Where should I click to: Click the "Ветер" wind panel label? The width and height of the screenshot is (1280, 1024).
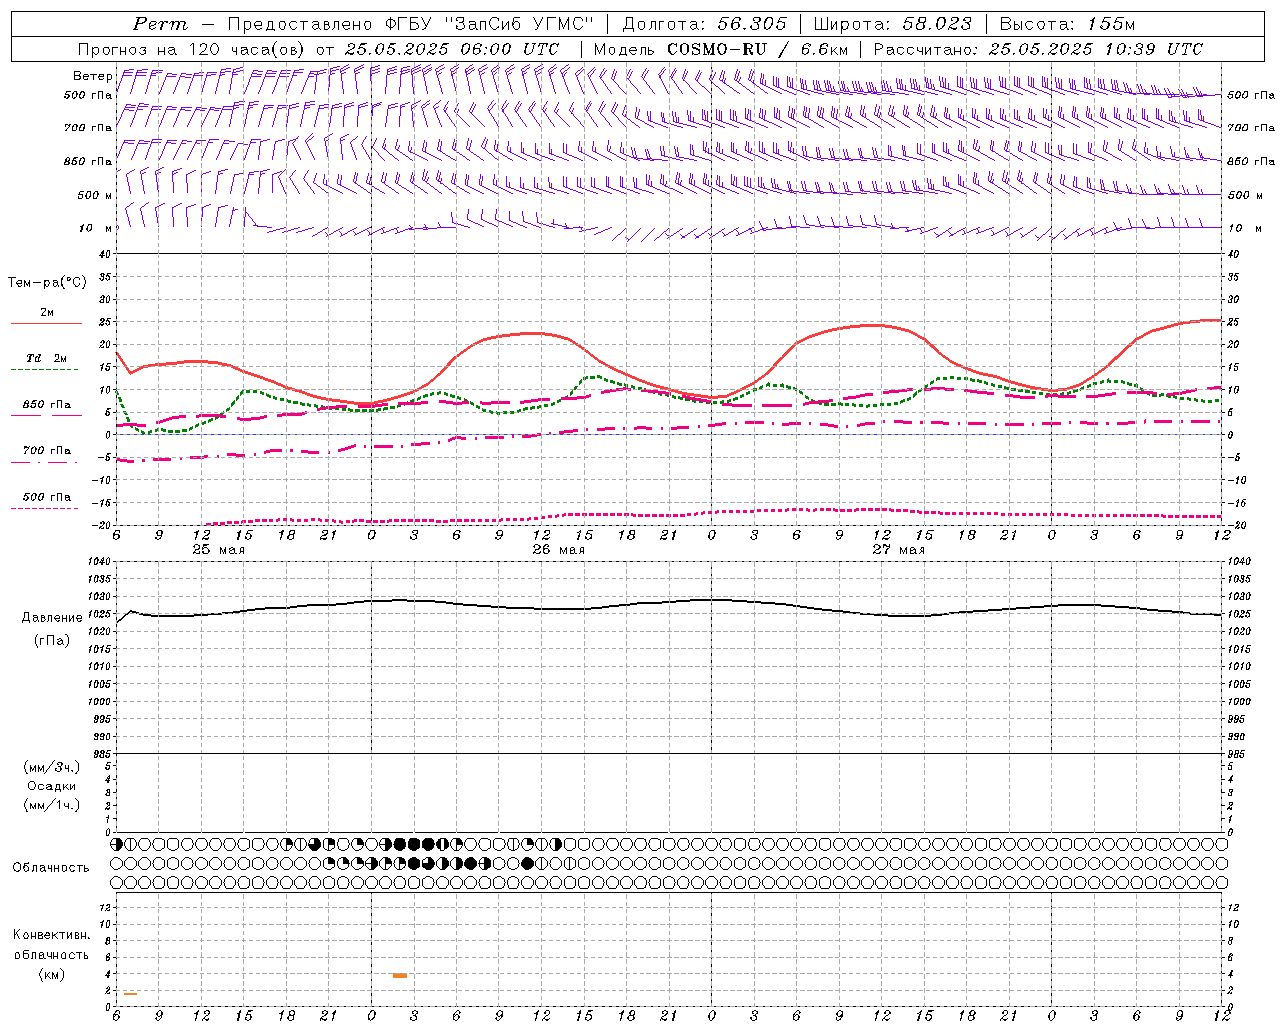[92, 76]
